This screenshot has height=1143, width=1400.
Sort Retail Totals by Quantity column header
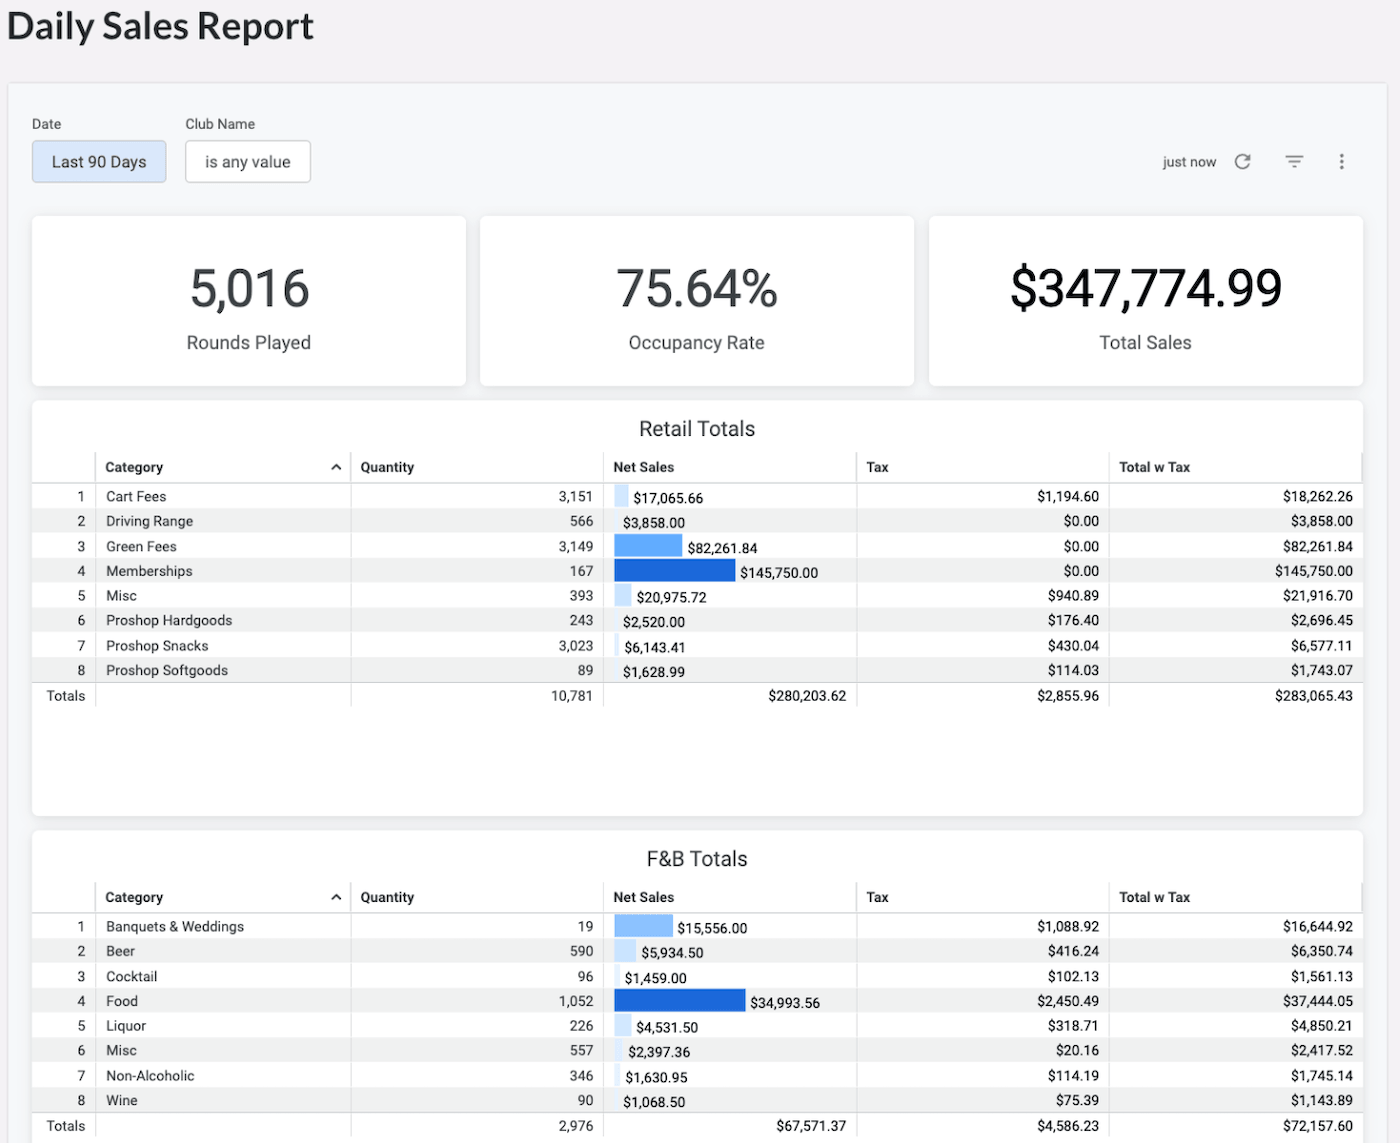pos(387,467)
